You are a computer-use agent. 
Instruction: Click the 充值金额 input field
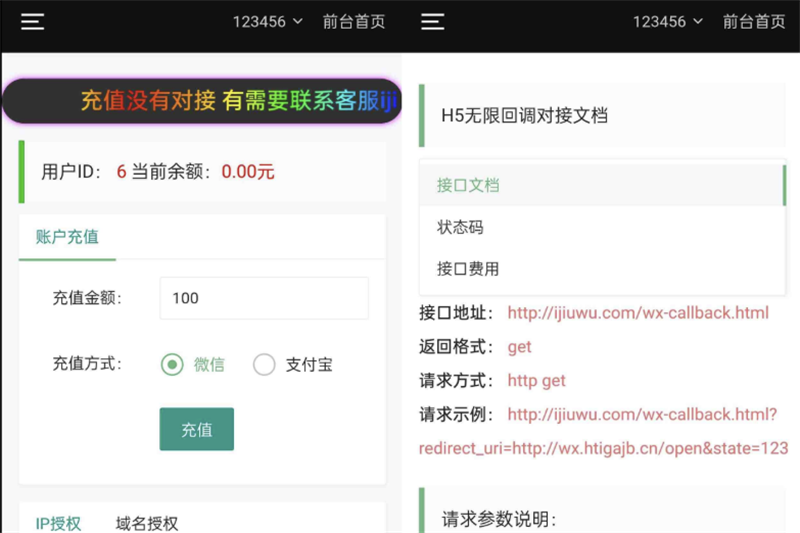[264, 298]
